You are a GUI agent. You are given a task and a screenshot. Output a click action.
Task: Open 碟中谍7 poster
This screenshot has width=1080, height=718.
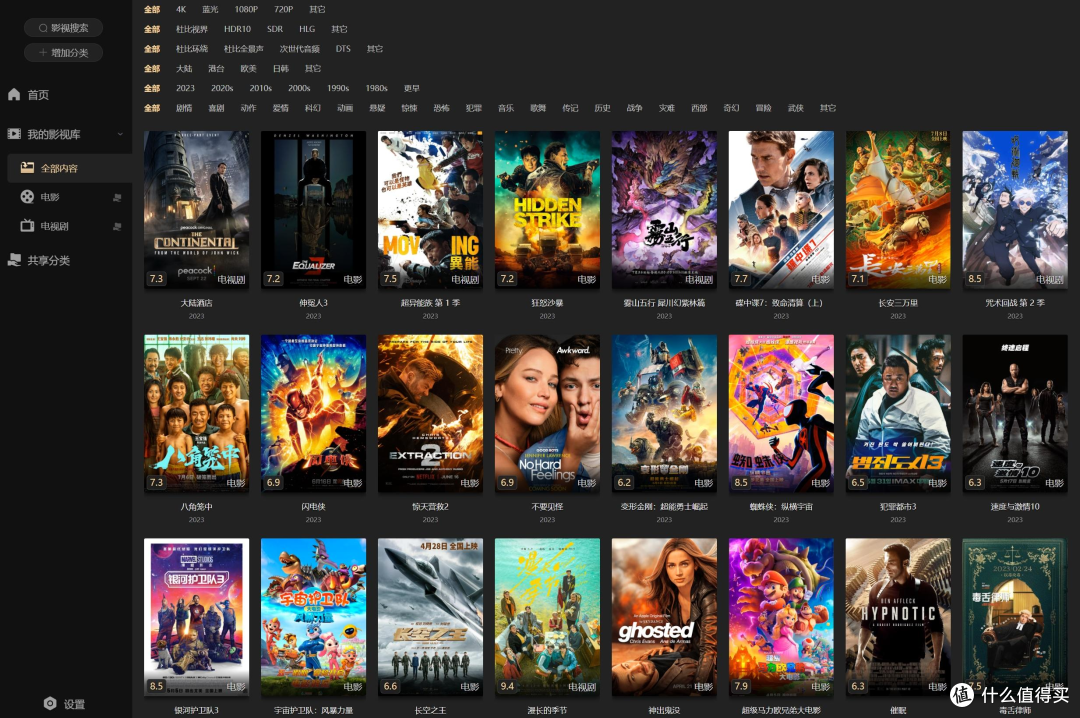tap(781, 209)
